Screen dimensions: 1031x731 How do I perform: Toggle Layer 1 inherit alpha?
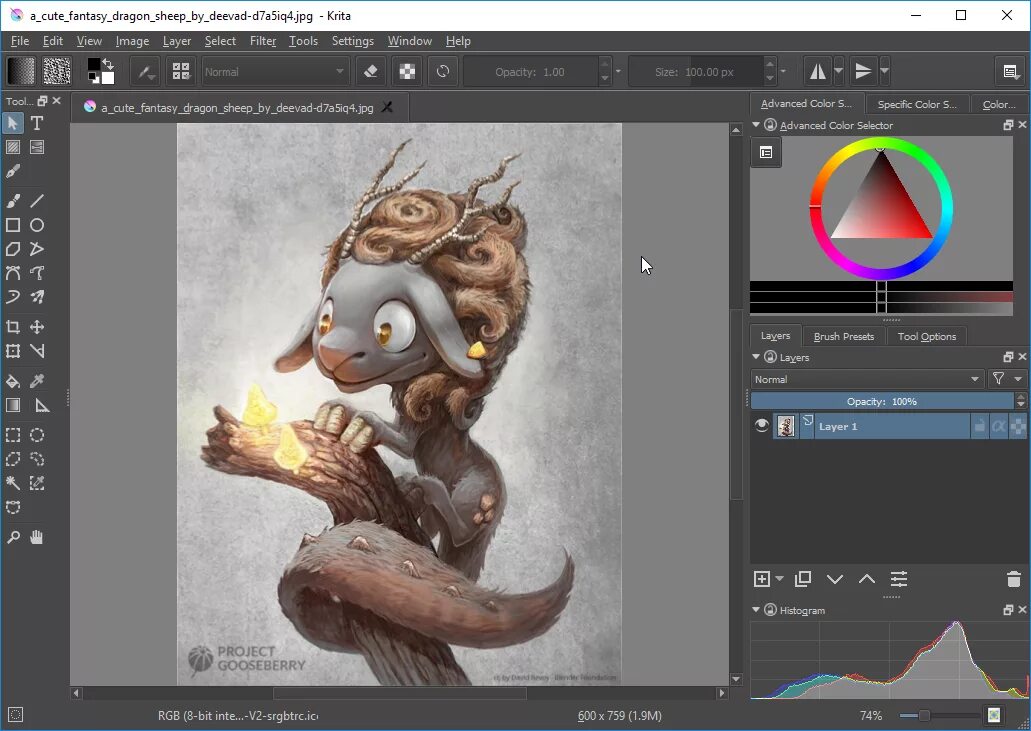tap(999, 426)
